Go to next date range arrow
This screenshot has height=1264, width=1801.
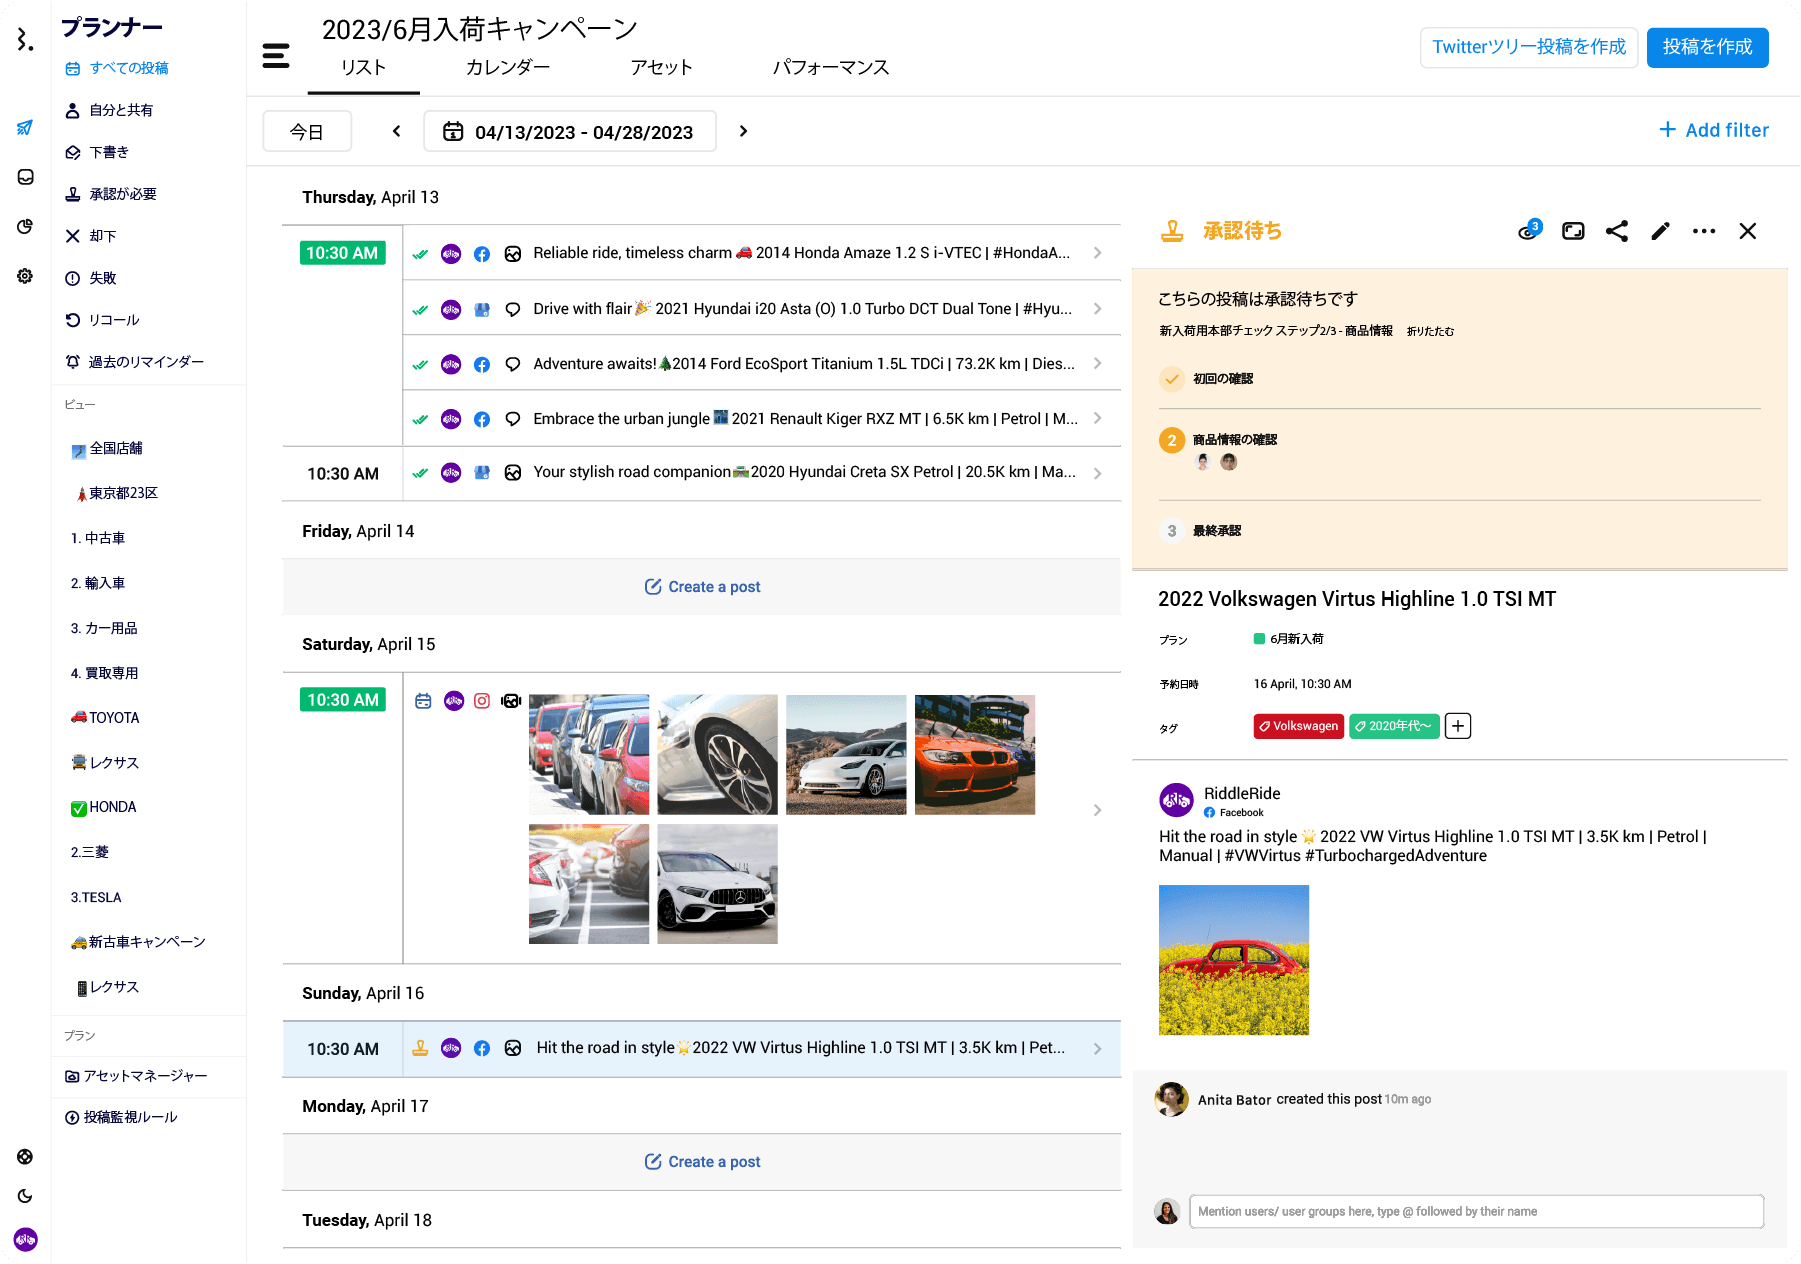coord(743,132)
